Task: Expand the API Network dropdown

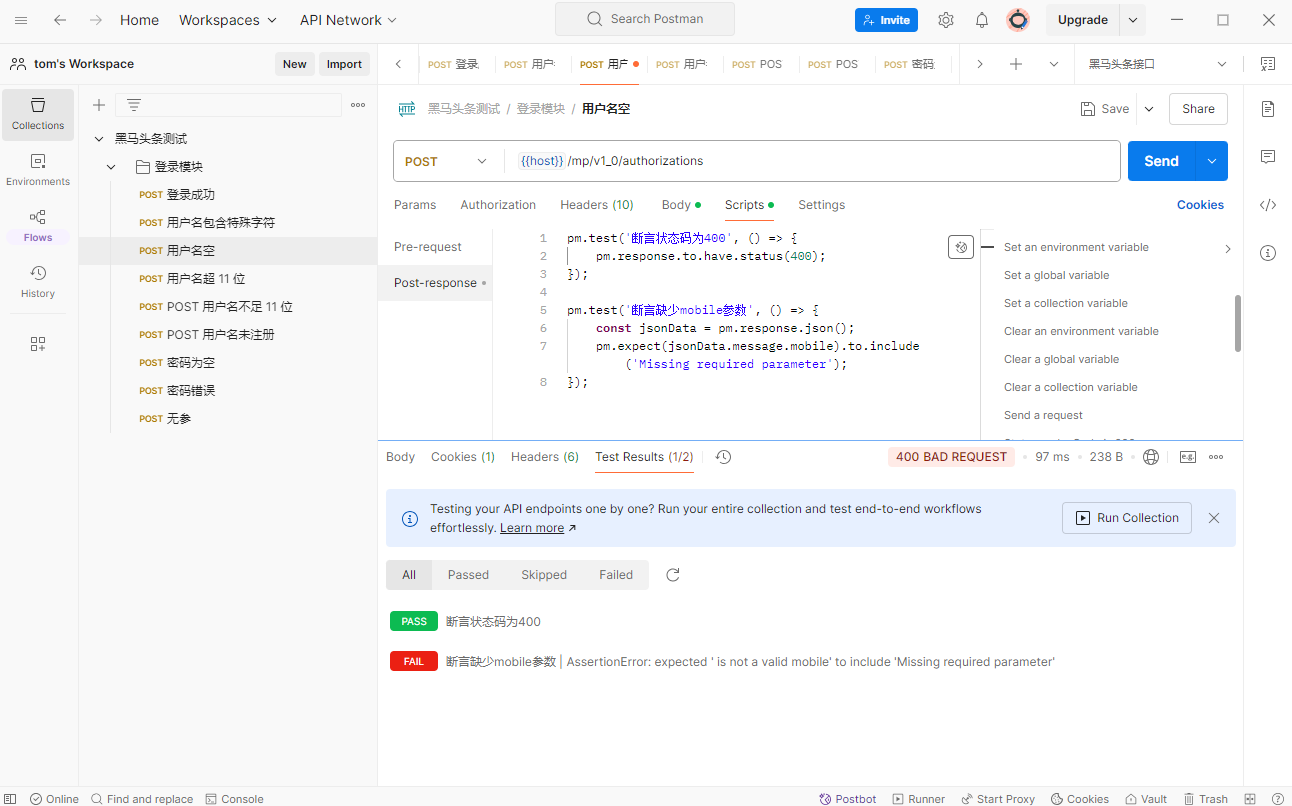Action: click(348, 20)
